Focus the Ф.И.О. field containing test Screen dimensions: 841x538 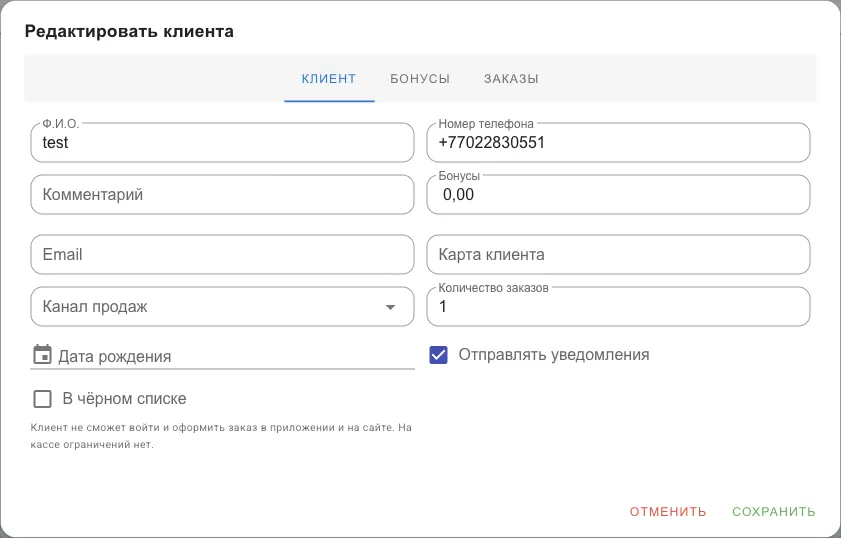(222, 143)
